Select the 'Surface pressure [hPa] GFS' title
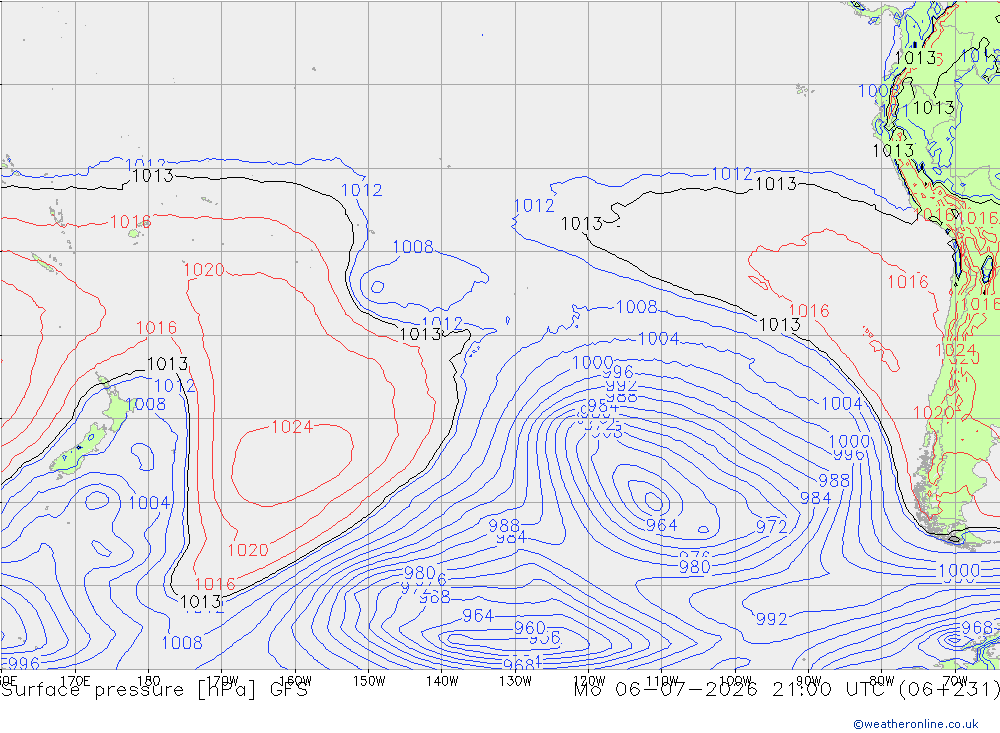This screenshot has width=1000, height=733. click(x=154, y=690)
